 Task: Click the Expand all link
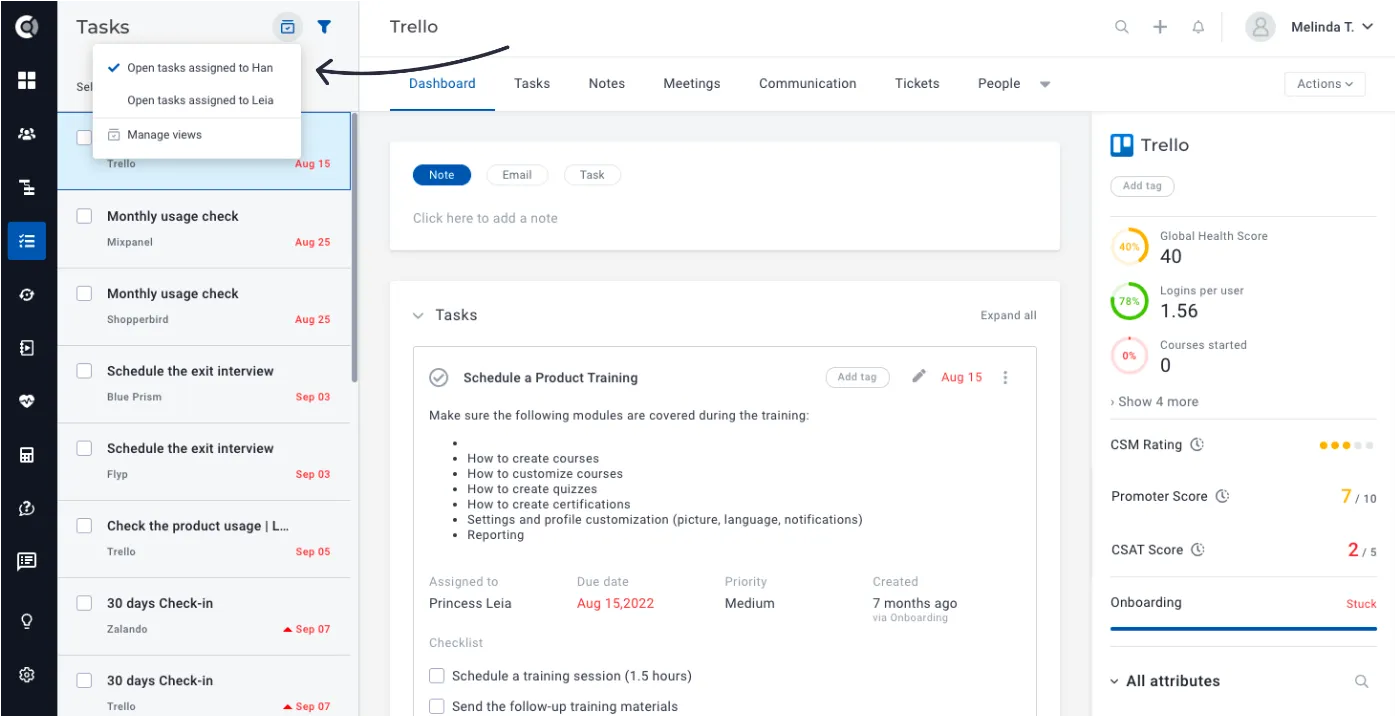click(x=1008, y=315)
